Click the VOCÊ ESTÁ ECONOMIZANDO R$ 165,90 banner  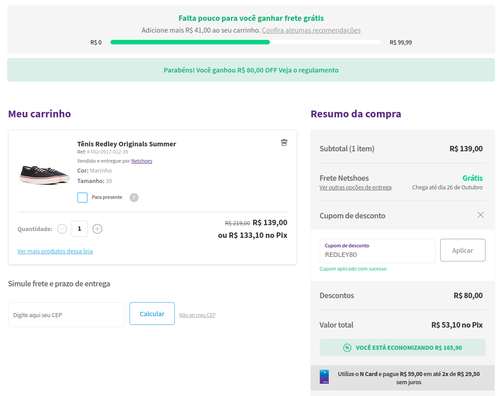pyautogui.click(x=402, y=348)
